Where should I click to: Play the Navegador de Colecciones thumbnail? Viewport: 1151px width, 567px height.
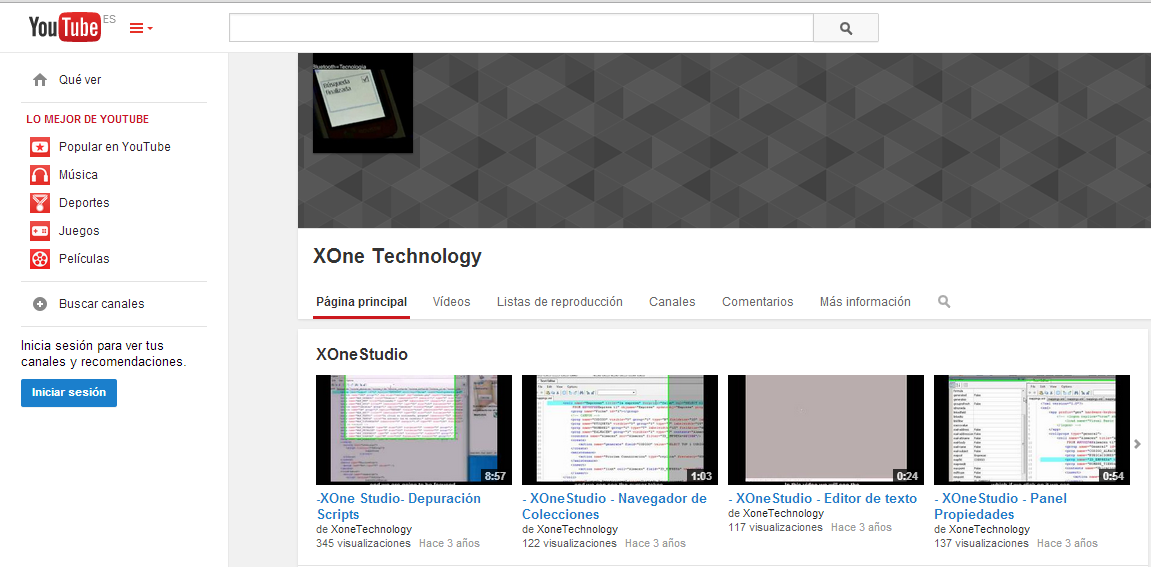click(620, 430)
